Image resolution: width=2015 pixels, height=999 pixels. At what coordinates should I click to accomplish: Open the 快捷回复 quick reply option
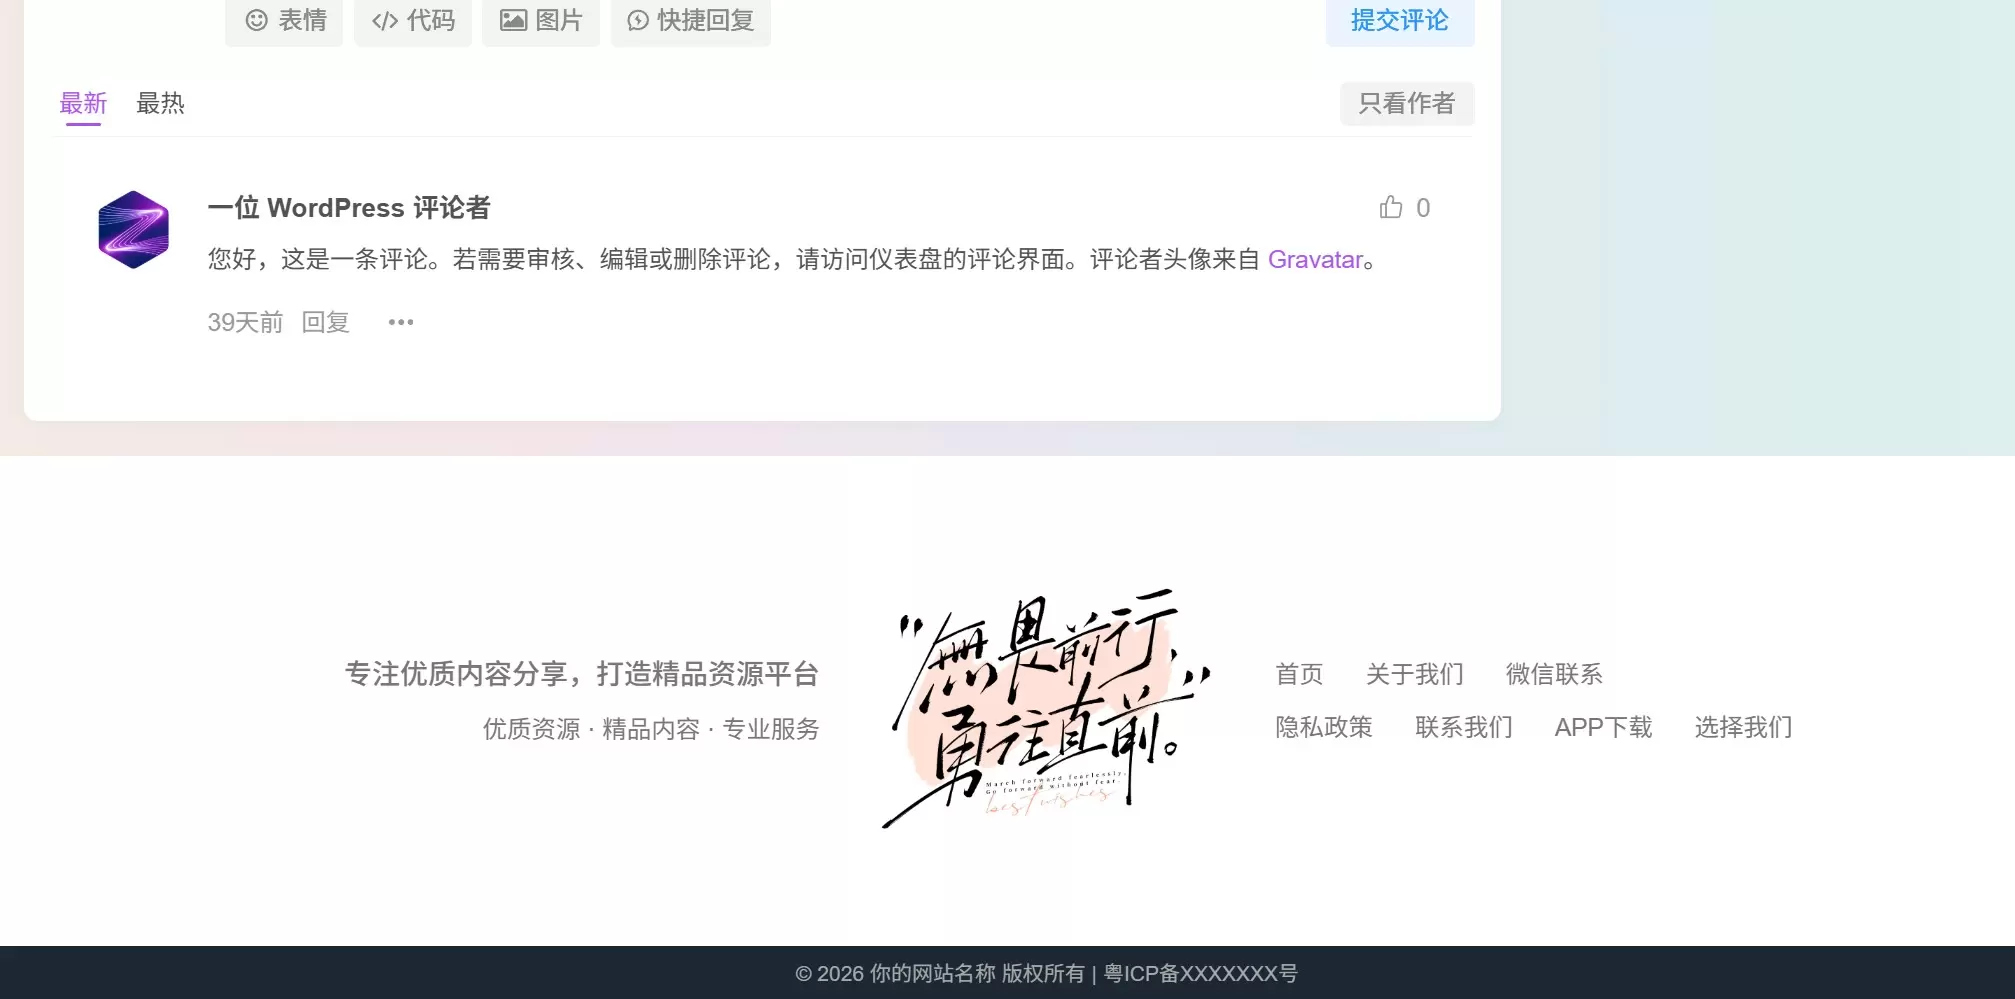[x=691, y=21]
